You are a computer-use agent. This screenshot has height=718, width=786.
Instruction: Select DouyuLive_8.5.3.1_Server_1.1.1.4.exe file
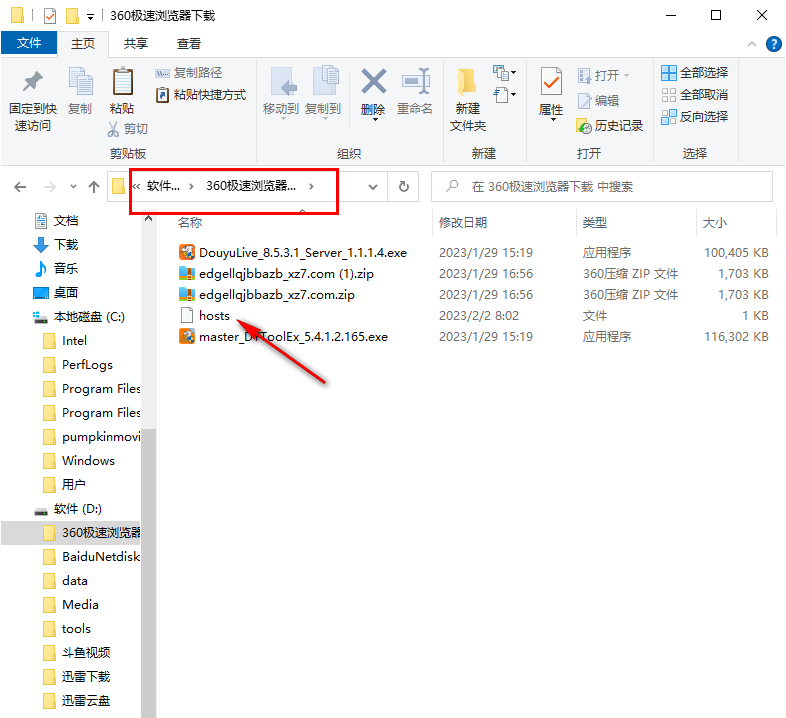point(303,253)
